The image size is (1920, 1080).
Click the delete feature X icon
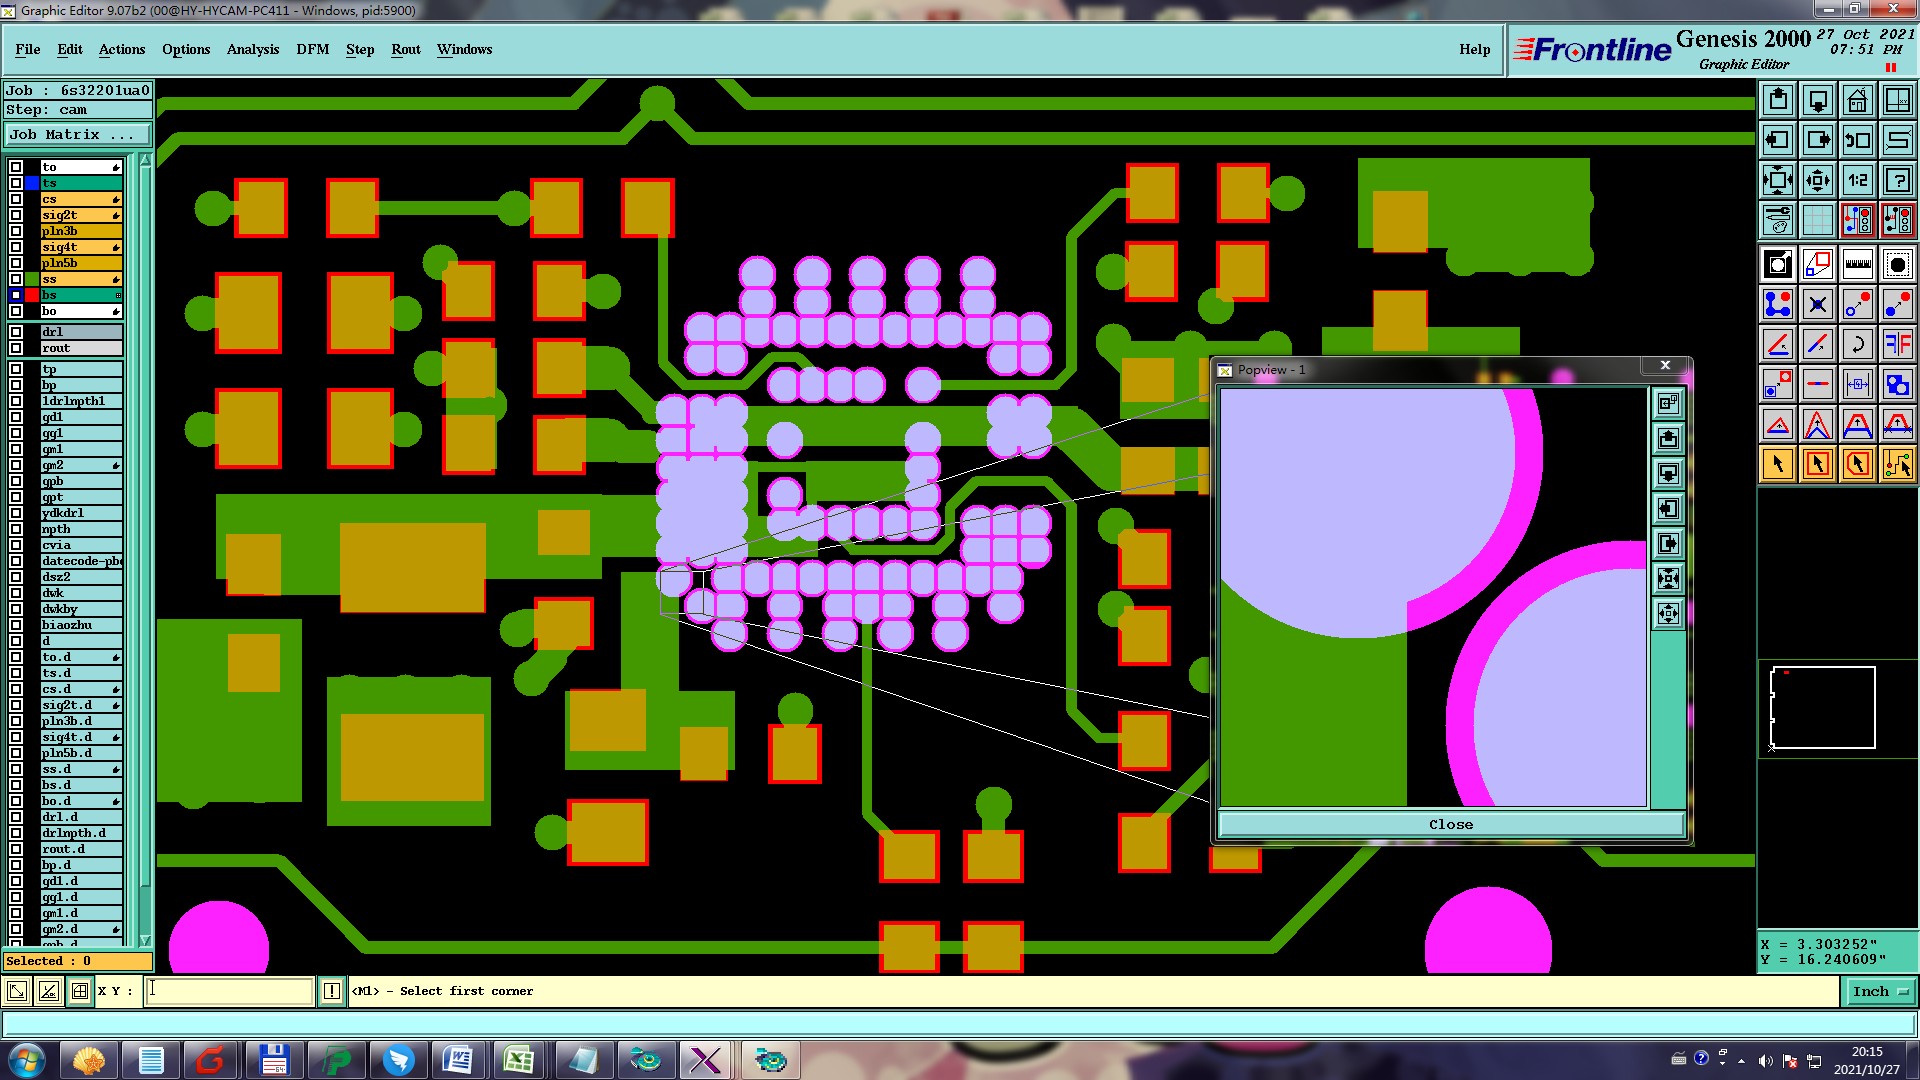pyautogui.click(x=1818, y=304)
